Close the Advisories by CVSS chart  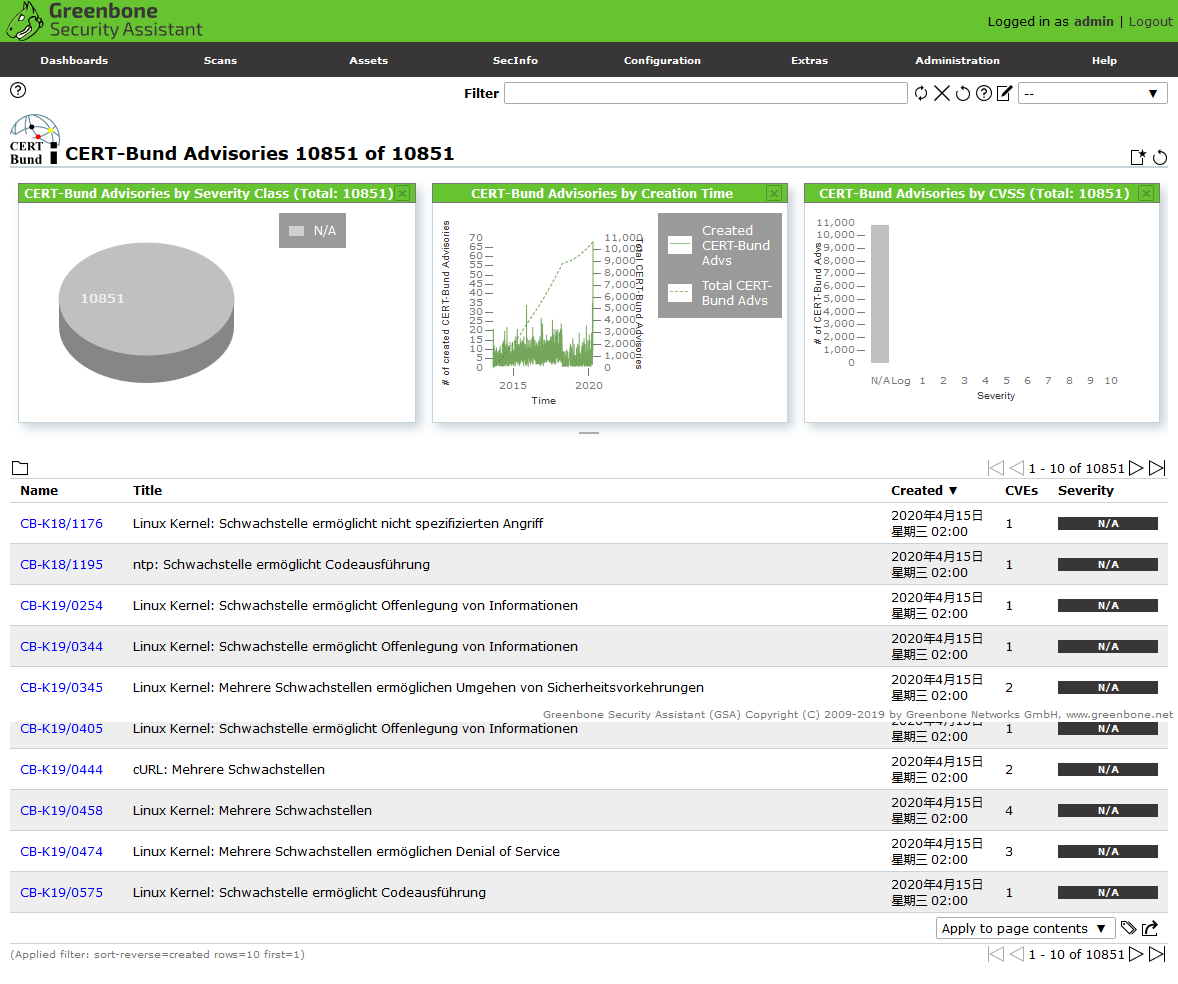[1146, 193]
